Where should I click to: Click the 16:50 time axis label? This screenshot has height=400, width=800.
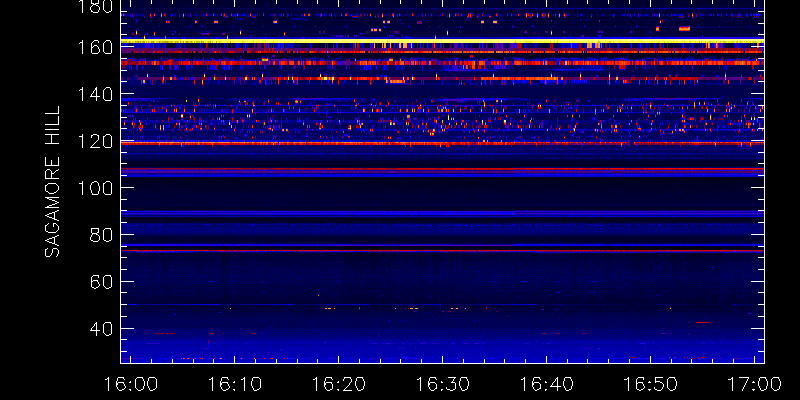tap(651, 384)
